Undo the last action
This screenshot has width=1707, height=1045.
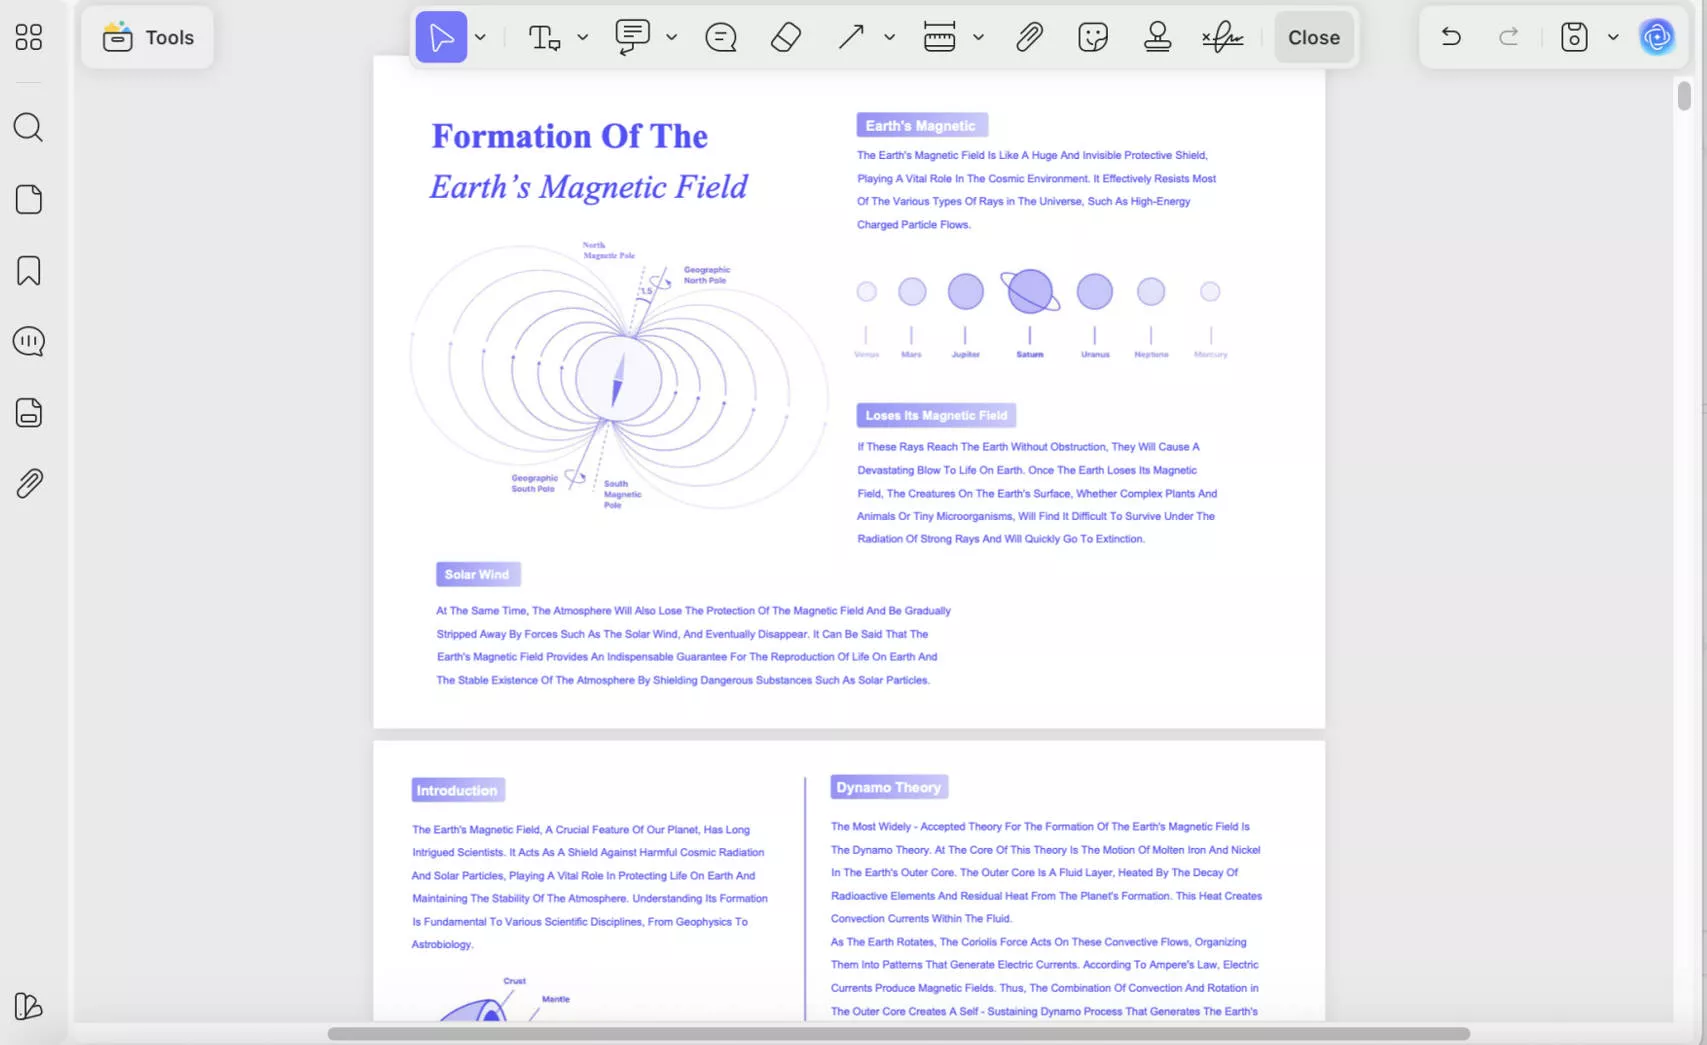point(1451,37)
